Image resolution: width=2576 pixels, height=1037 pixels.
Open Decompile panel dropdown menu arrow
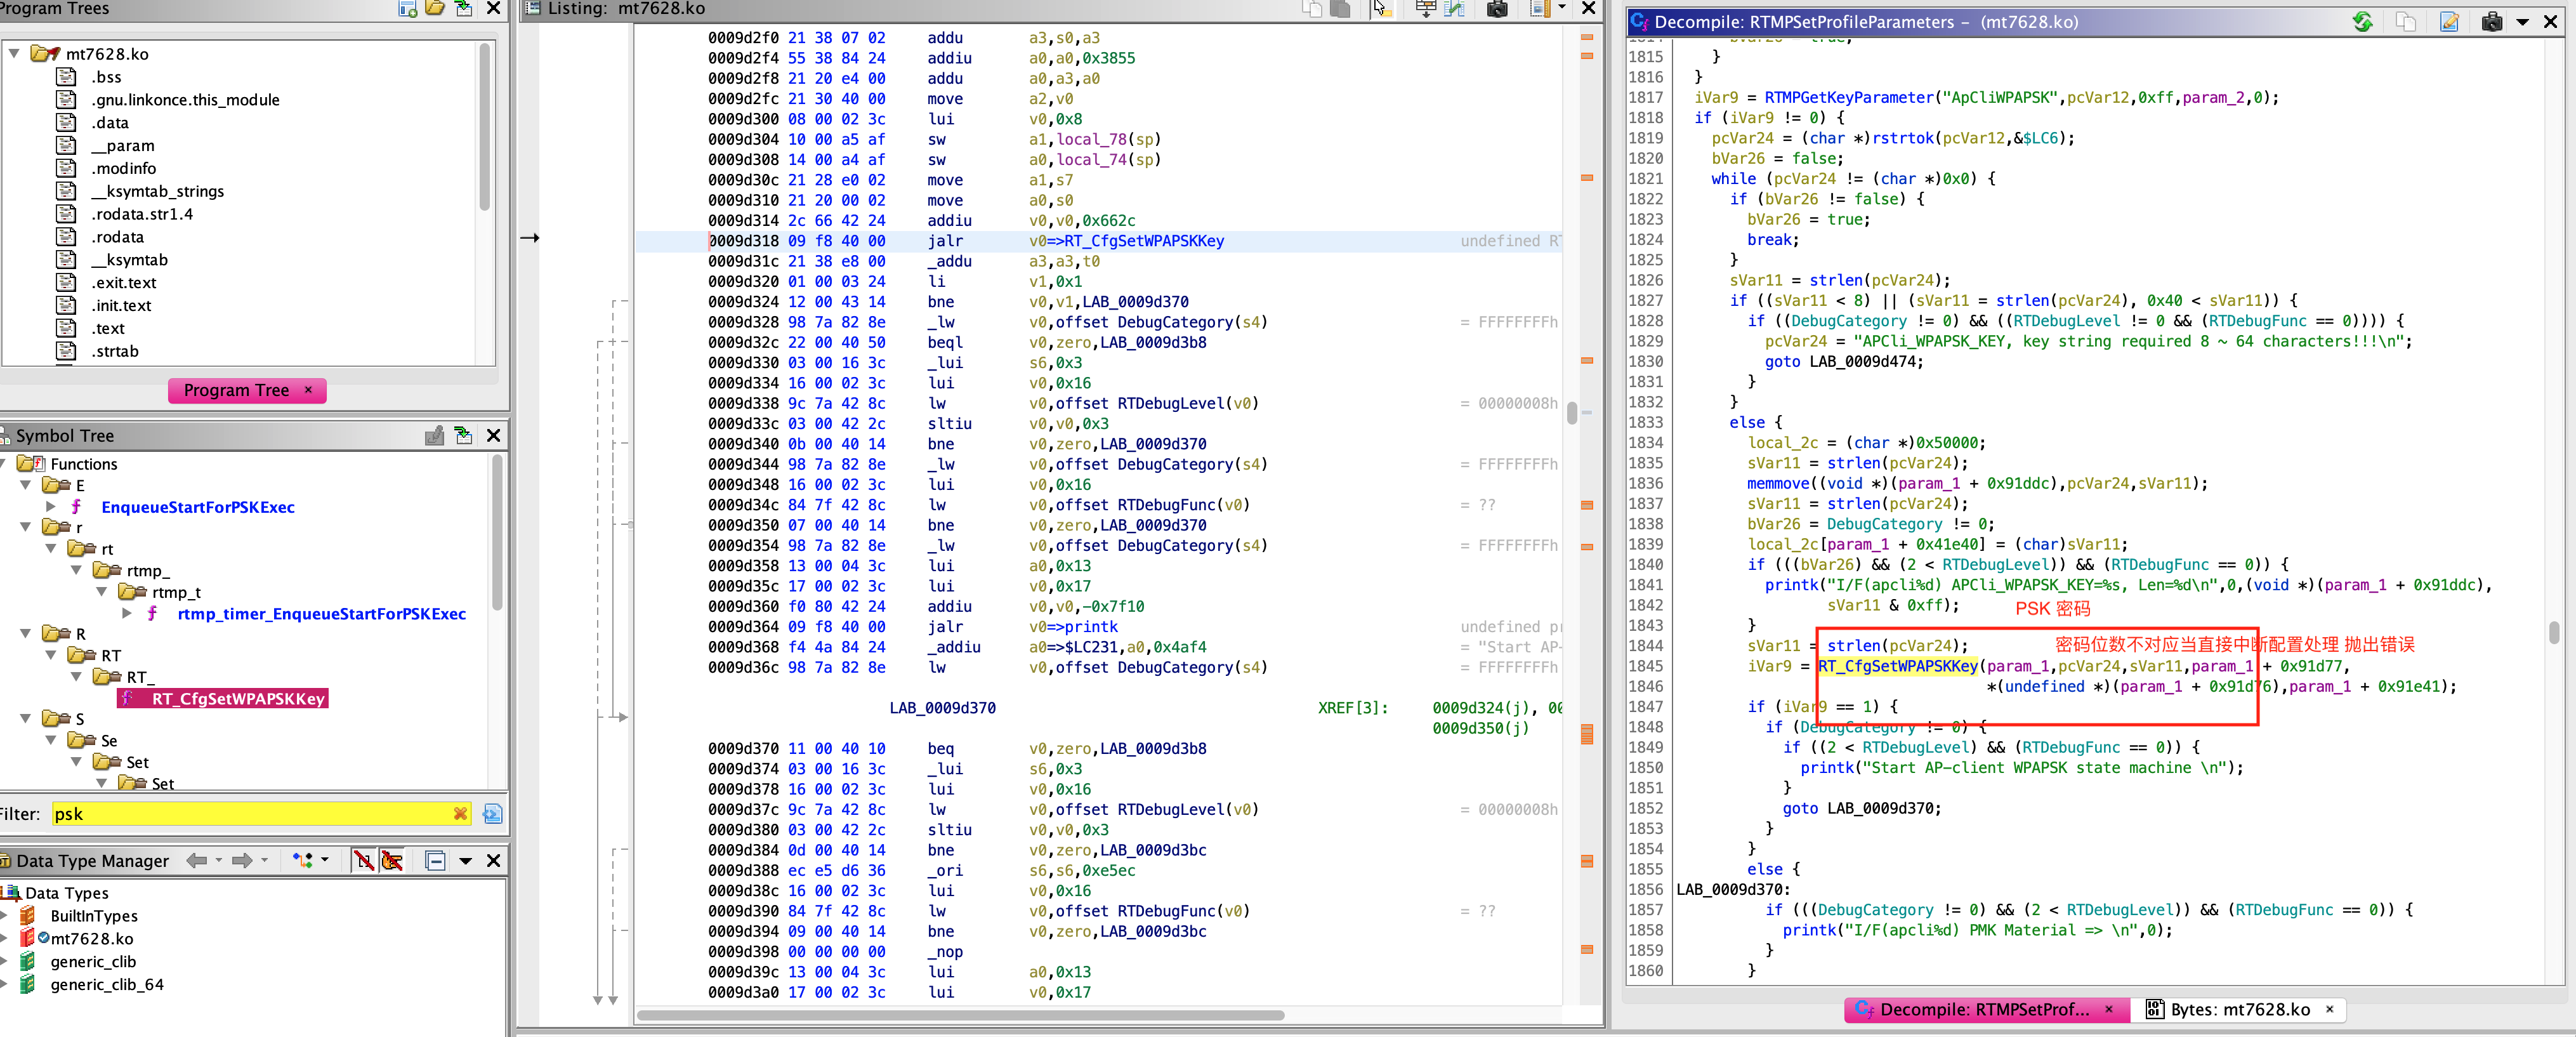pyautogui.click(x=2523, y=21)
